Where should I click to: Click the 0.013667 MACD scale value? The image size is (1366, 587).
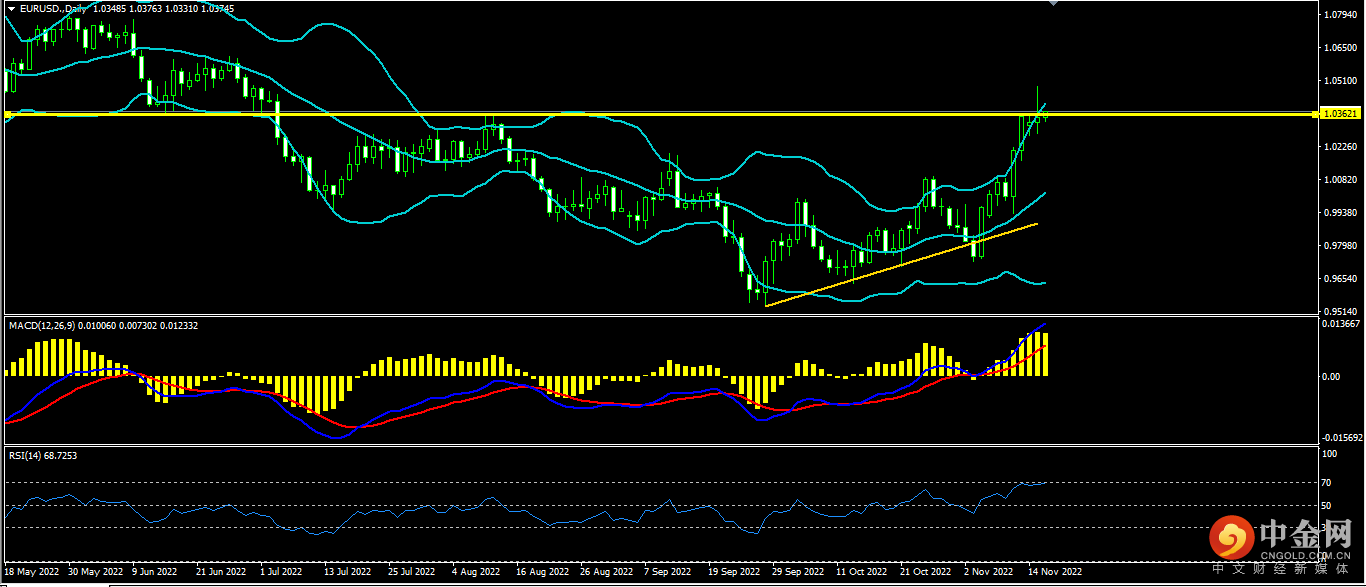1339,323
